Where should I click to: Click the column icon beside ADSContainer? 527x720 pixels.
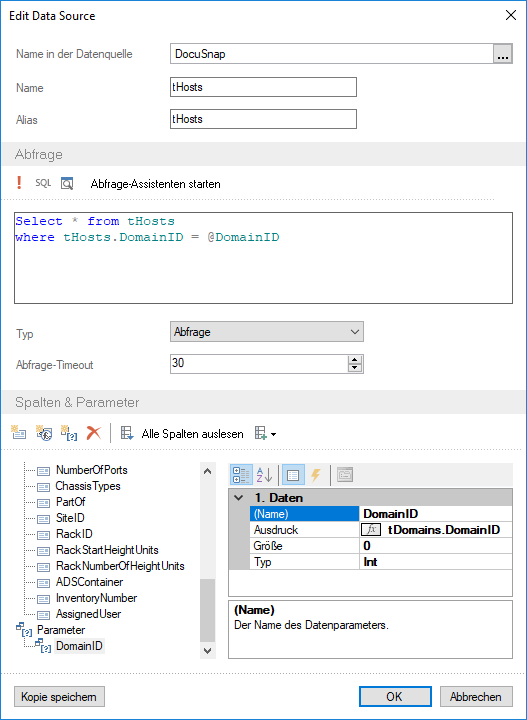[44, 583]
